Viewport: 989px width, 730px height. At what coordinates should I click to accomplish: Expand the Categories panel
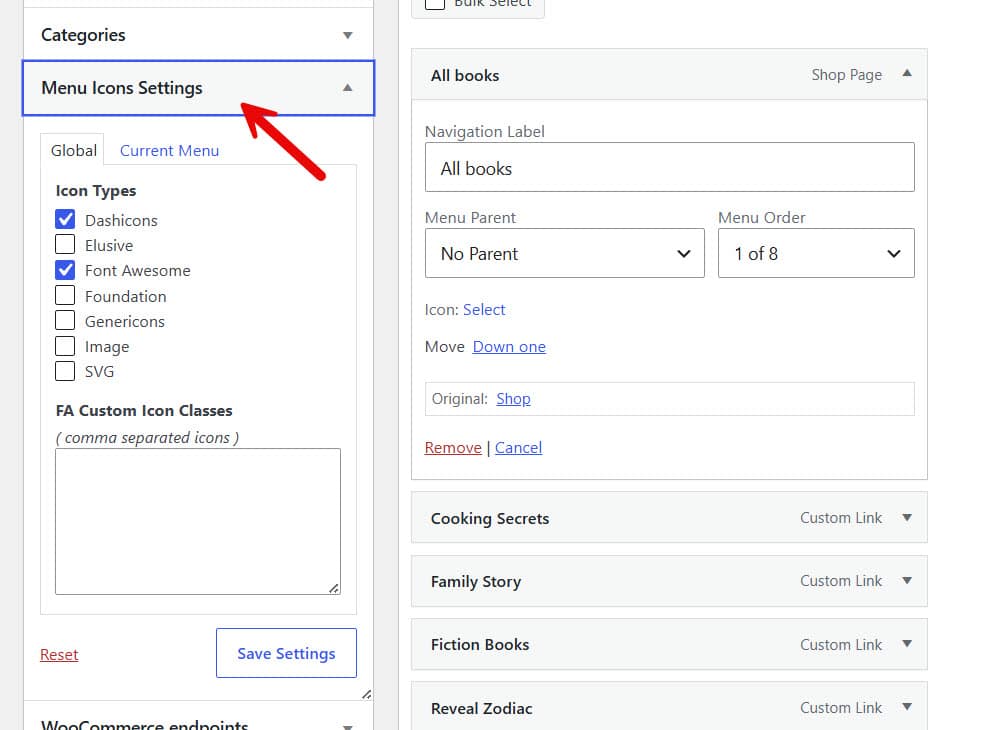coord(347,35)
